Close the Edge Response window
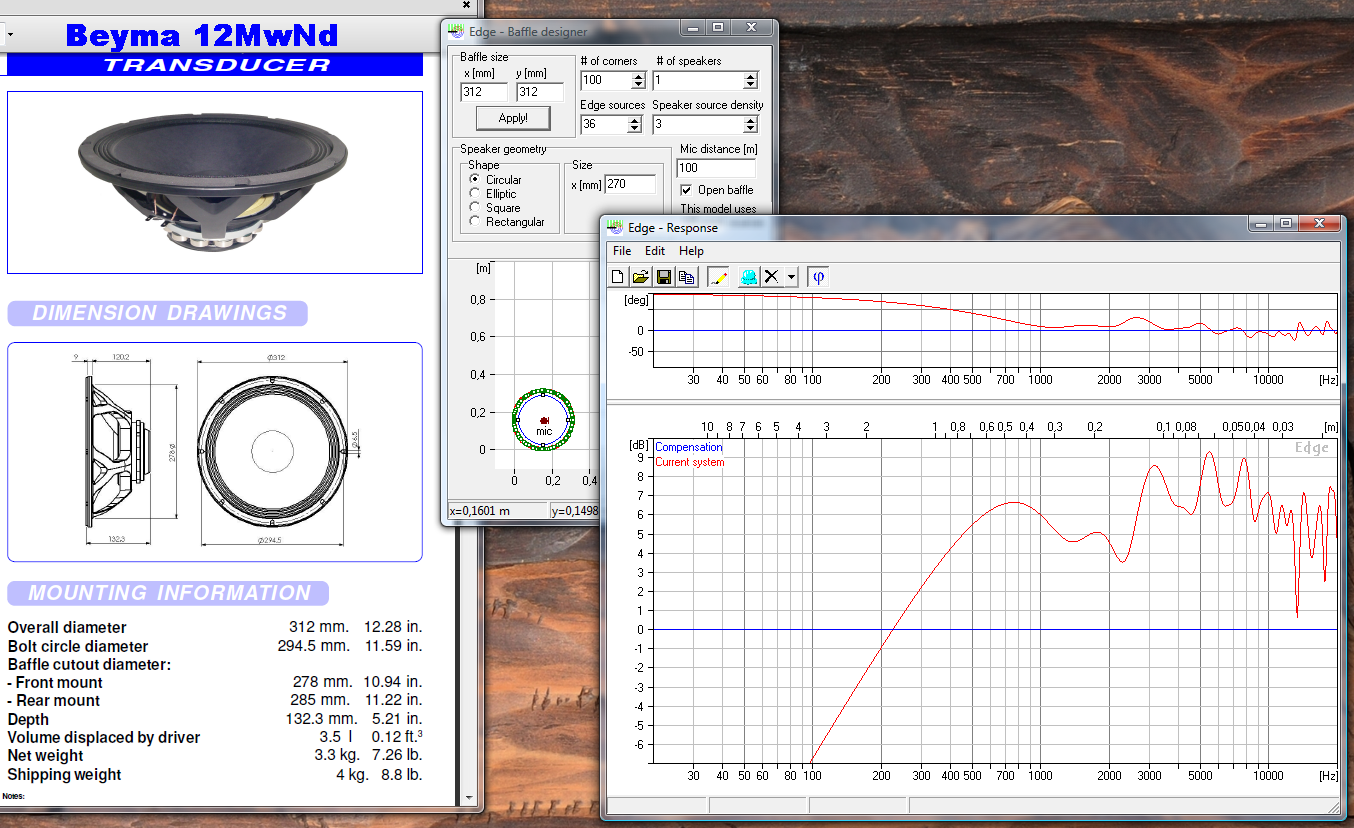Image resolution: width=1354 pixels, height=828 pixels. [x=1320, y=223]
